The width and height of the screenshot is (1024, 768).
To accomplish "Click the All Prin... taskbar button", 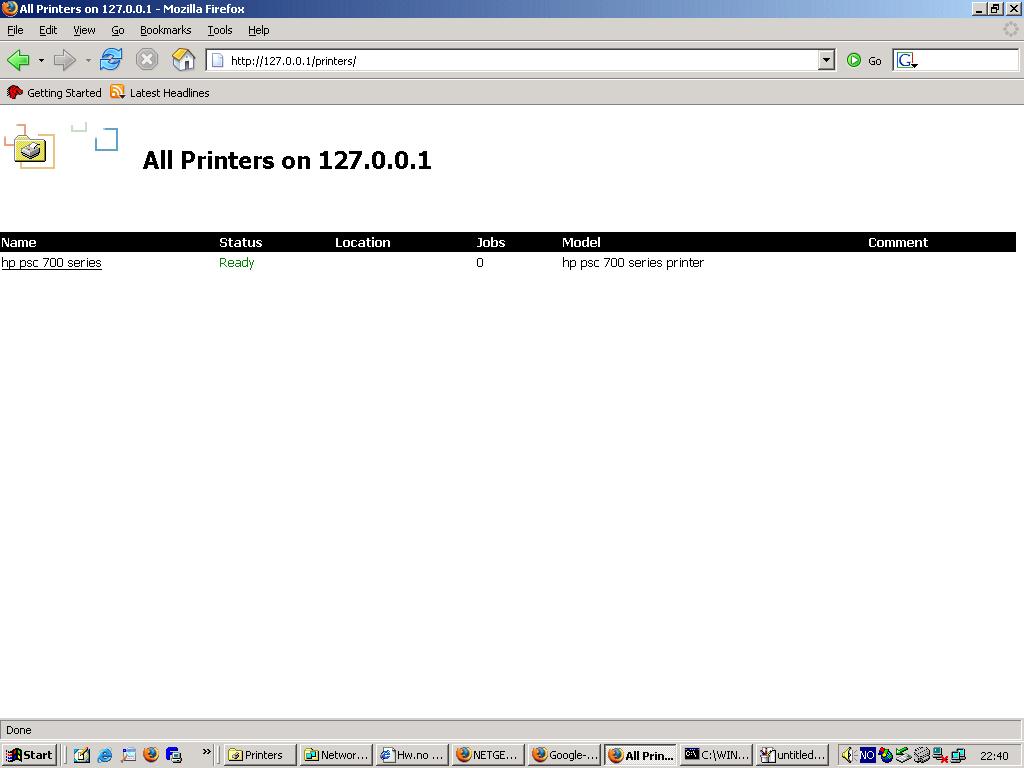I will pyautogui.click(x=641, y=755).
